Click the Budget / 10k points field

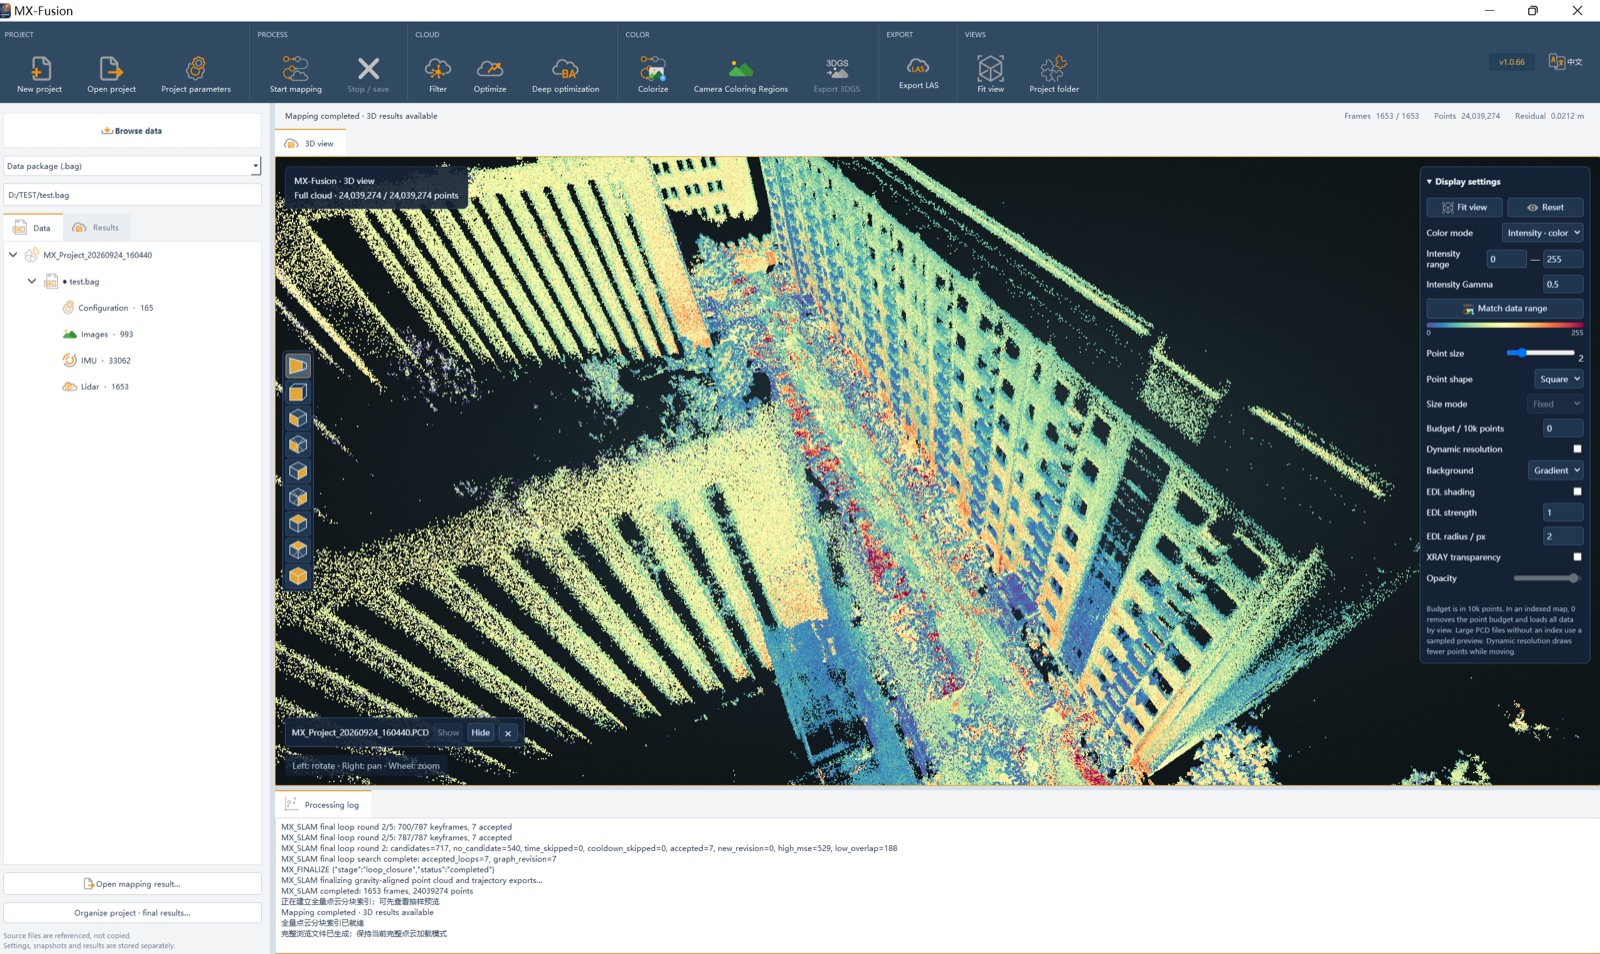1563,428
